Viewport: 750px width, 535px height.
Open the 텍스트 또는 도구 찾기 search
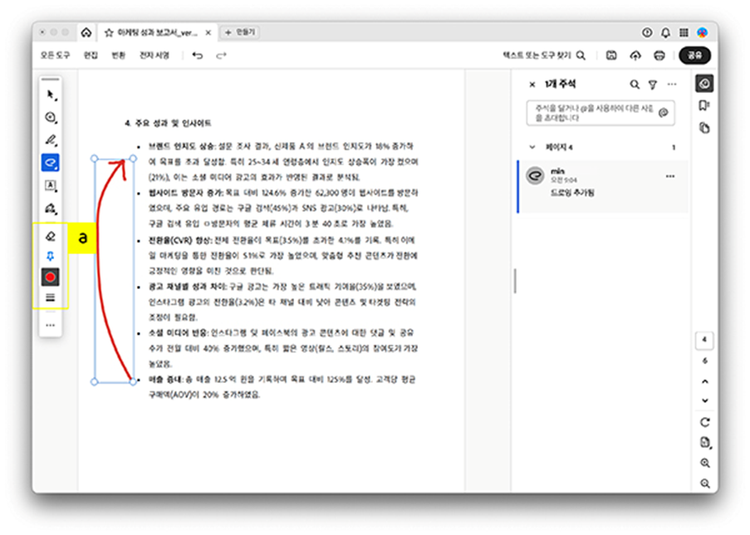pyautogui.click(x=544, y=55)
